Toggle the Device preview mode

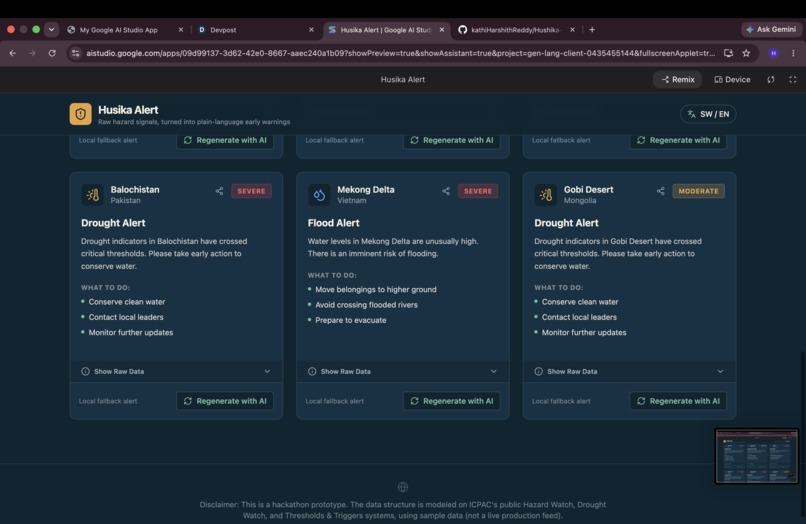(x=732, y=80)
